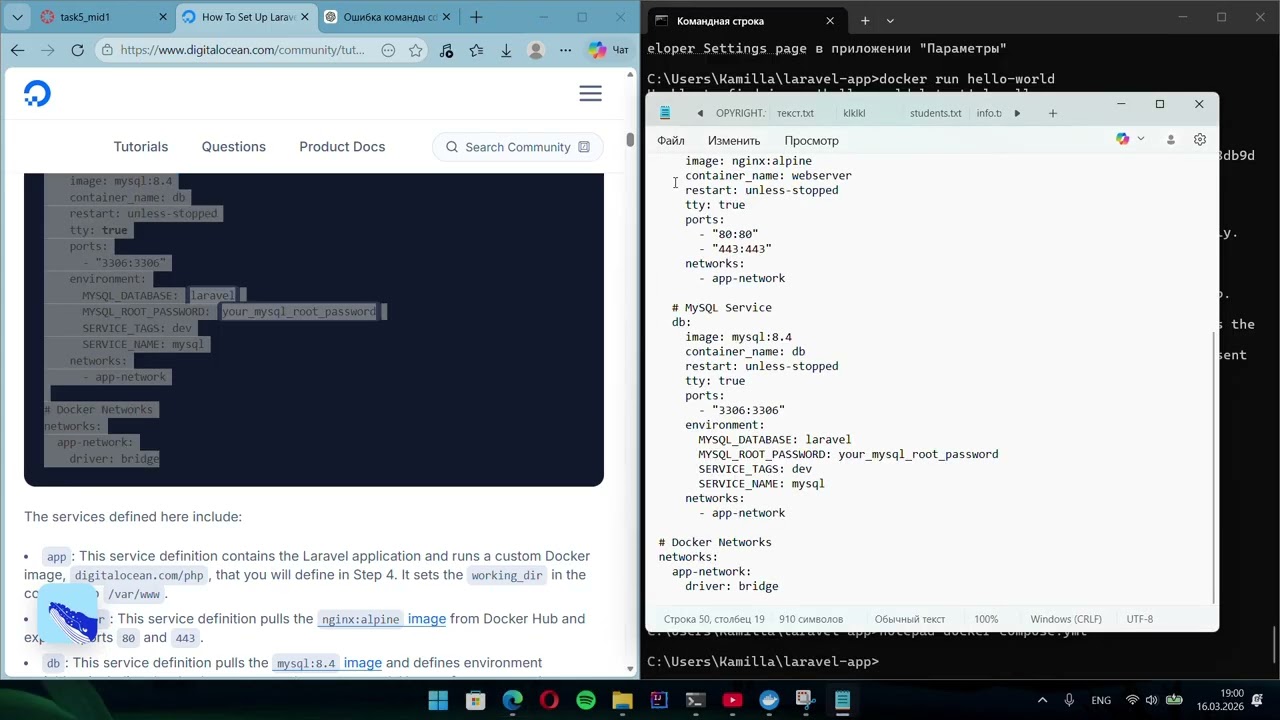1280x720 pixels.
Task: Open File Explorer from the taskbar
Action: [623, 700]
